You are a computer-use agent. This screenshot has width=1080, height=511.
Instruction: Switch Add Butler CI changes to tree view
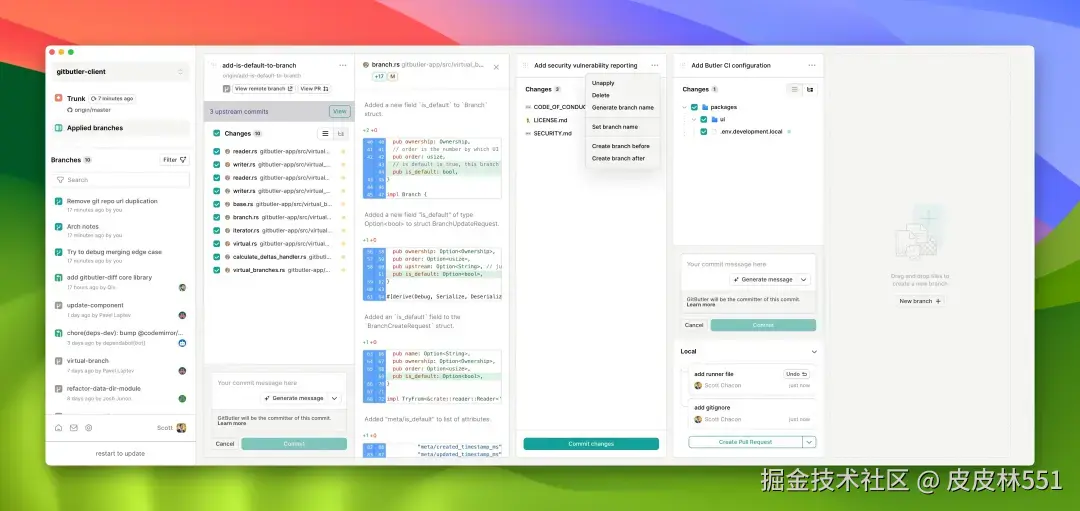pos(810,90)
